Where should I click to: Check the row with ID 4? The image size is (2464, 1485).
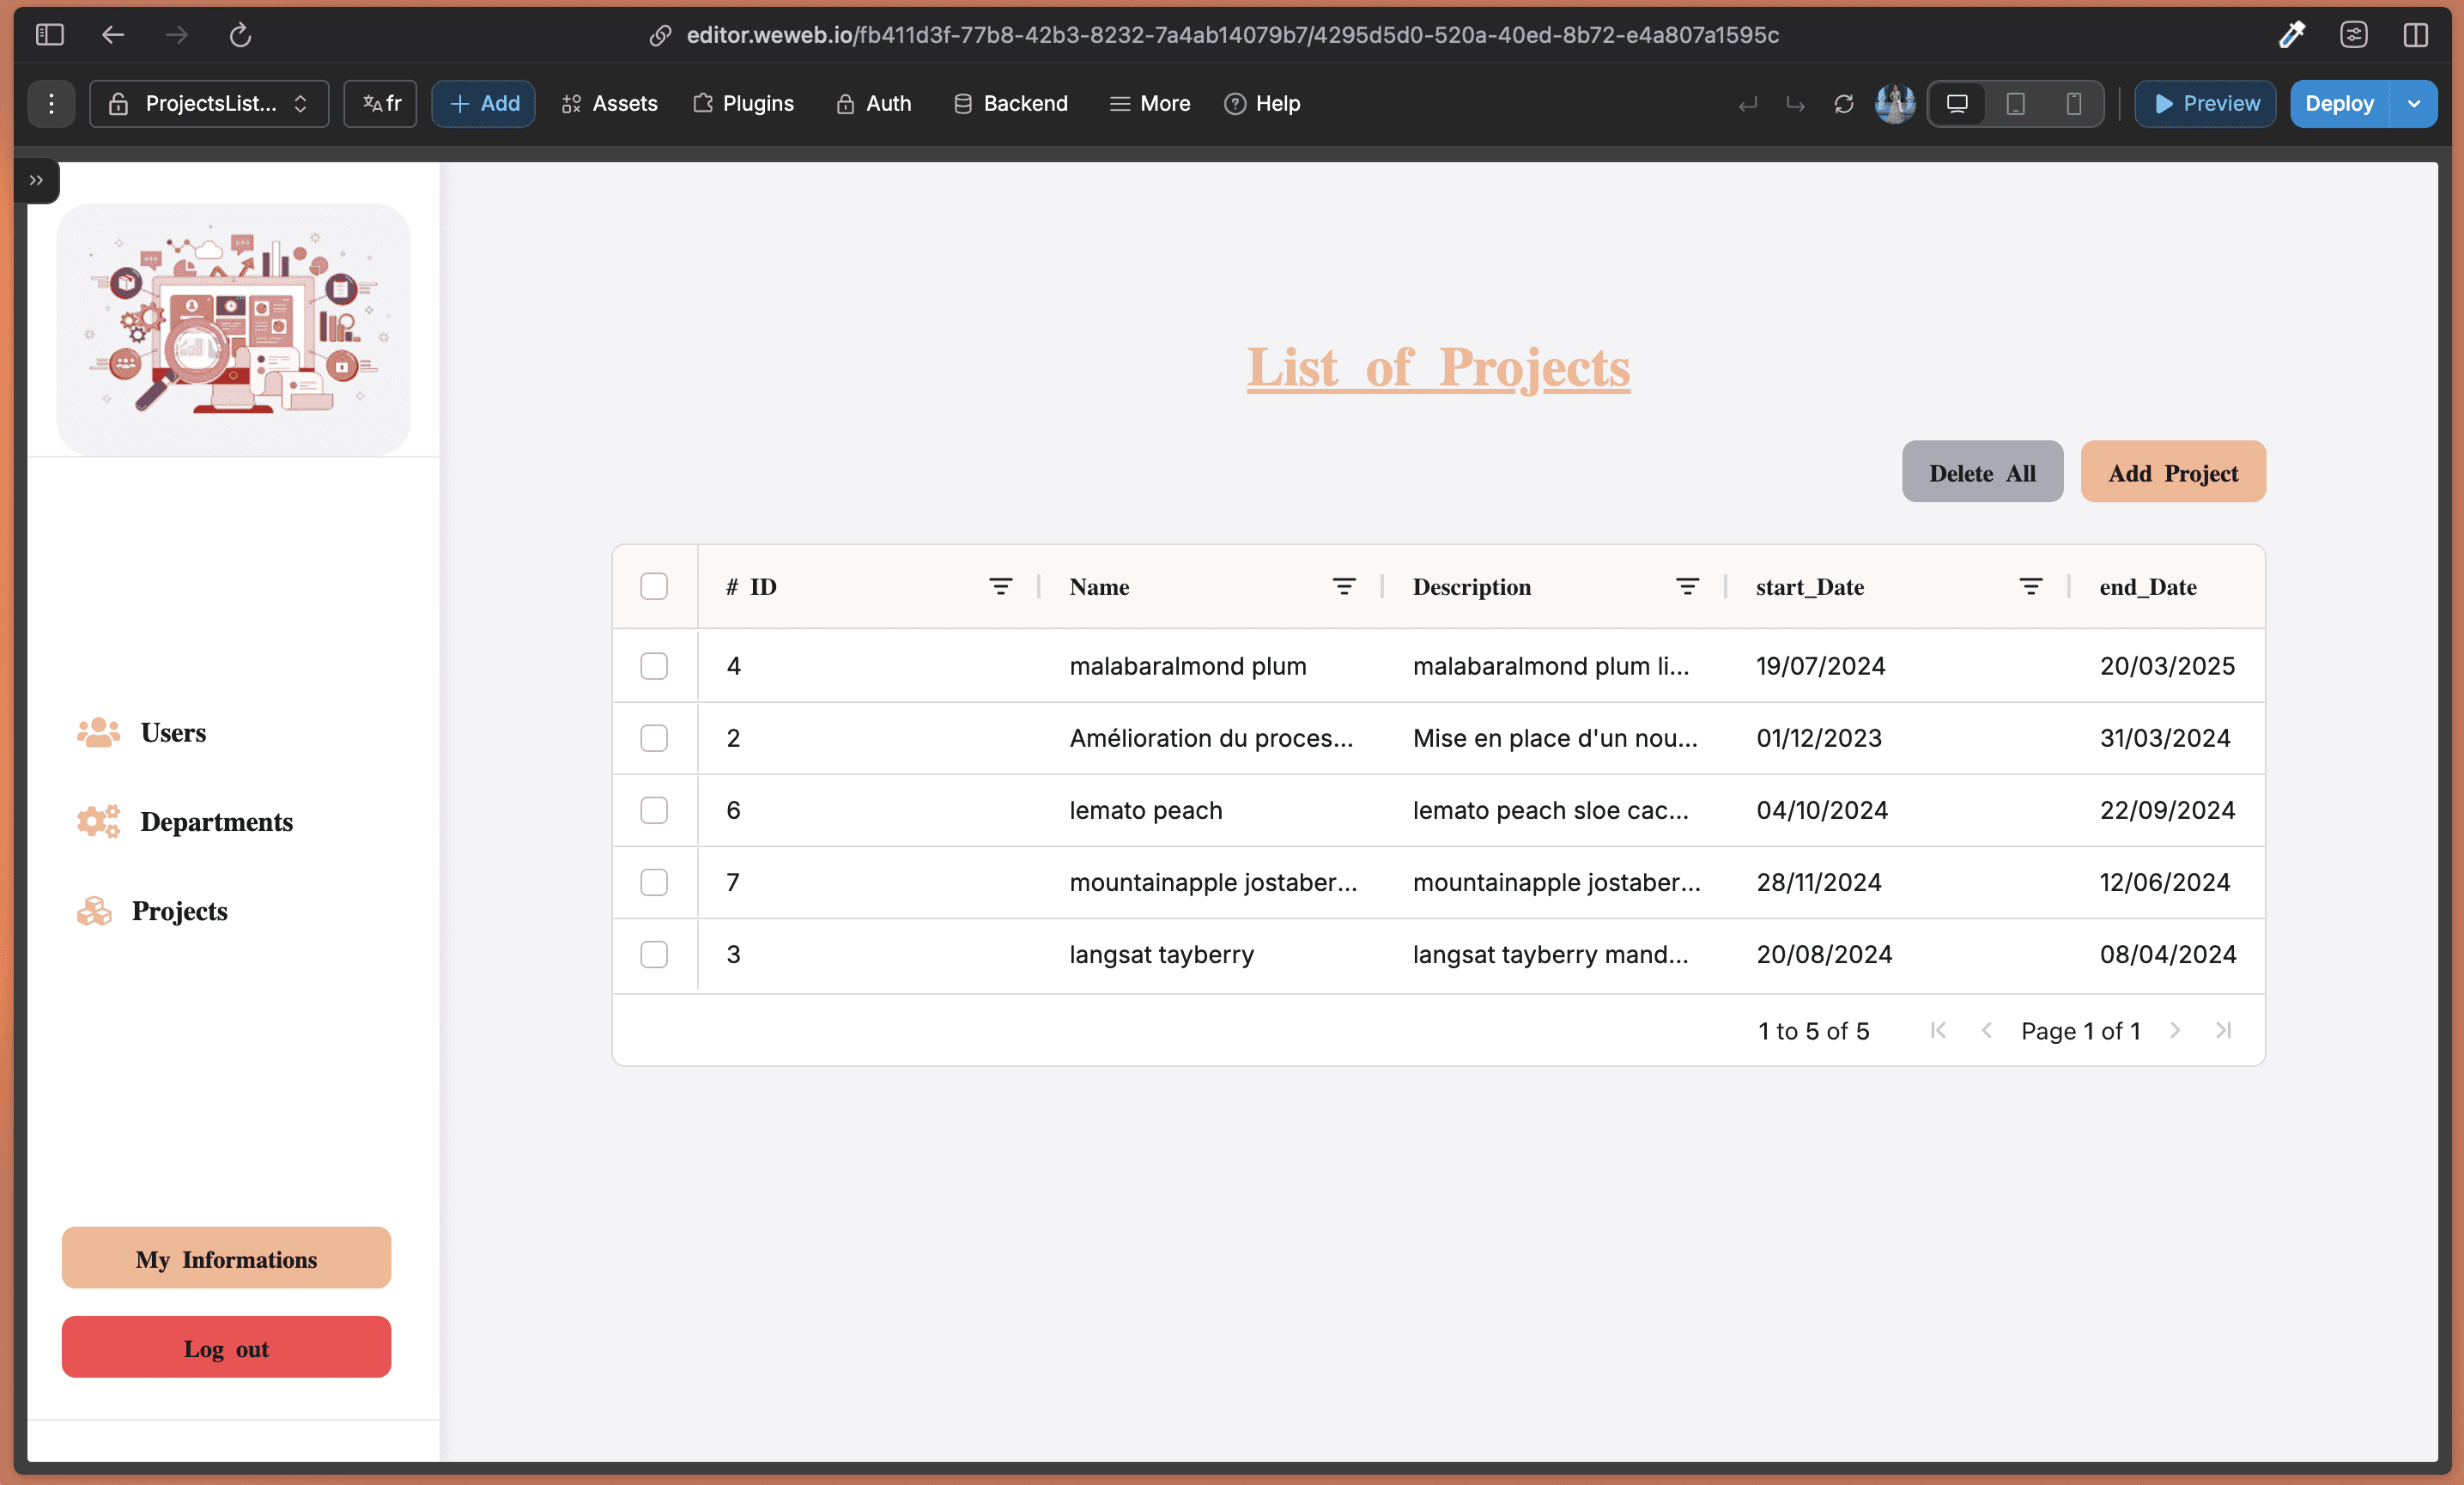654,666
